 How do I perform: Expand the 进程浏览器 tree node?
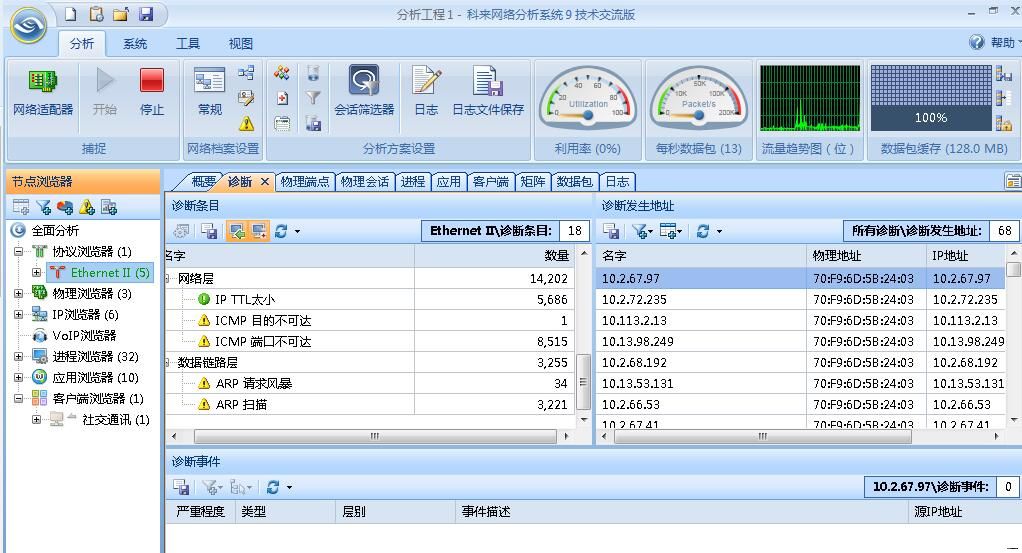click(x=18, y=357)
